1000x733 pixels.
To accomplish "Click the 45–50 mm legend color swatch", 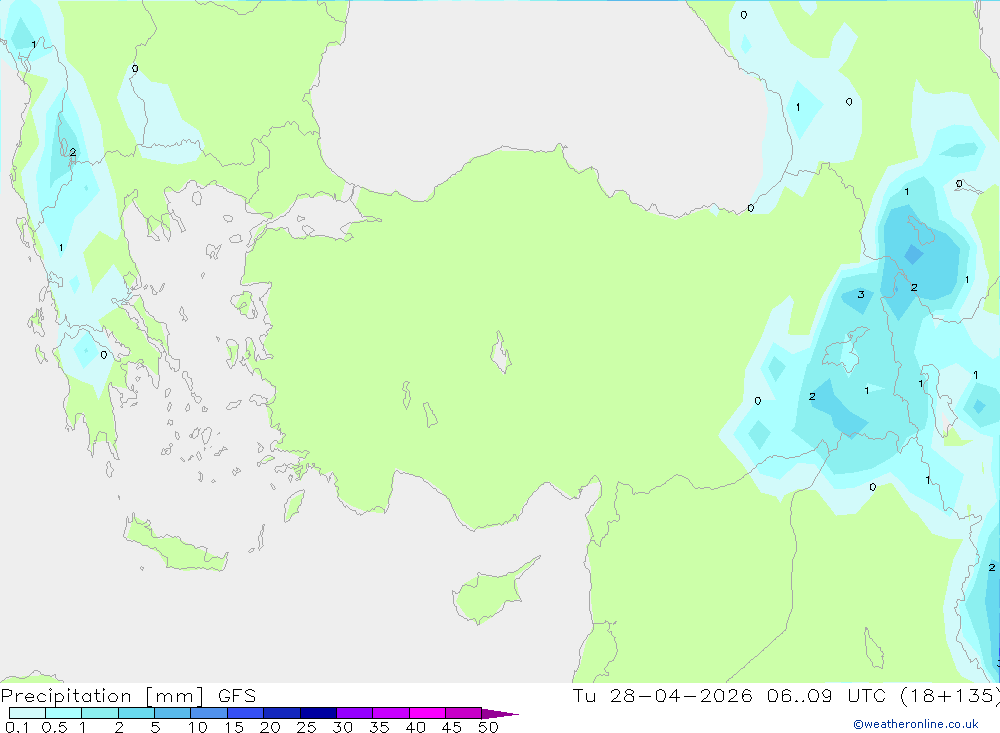I will [464, 713].
